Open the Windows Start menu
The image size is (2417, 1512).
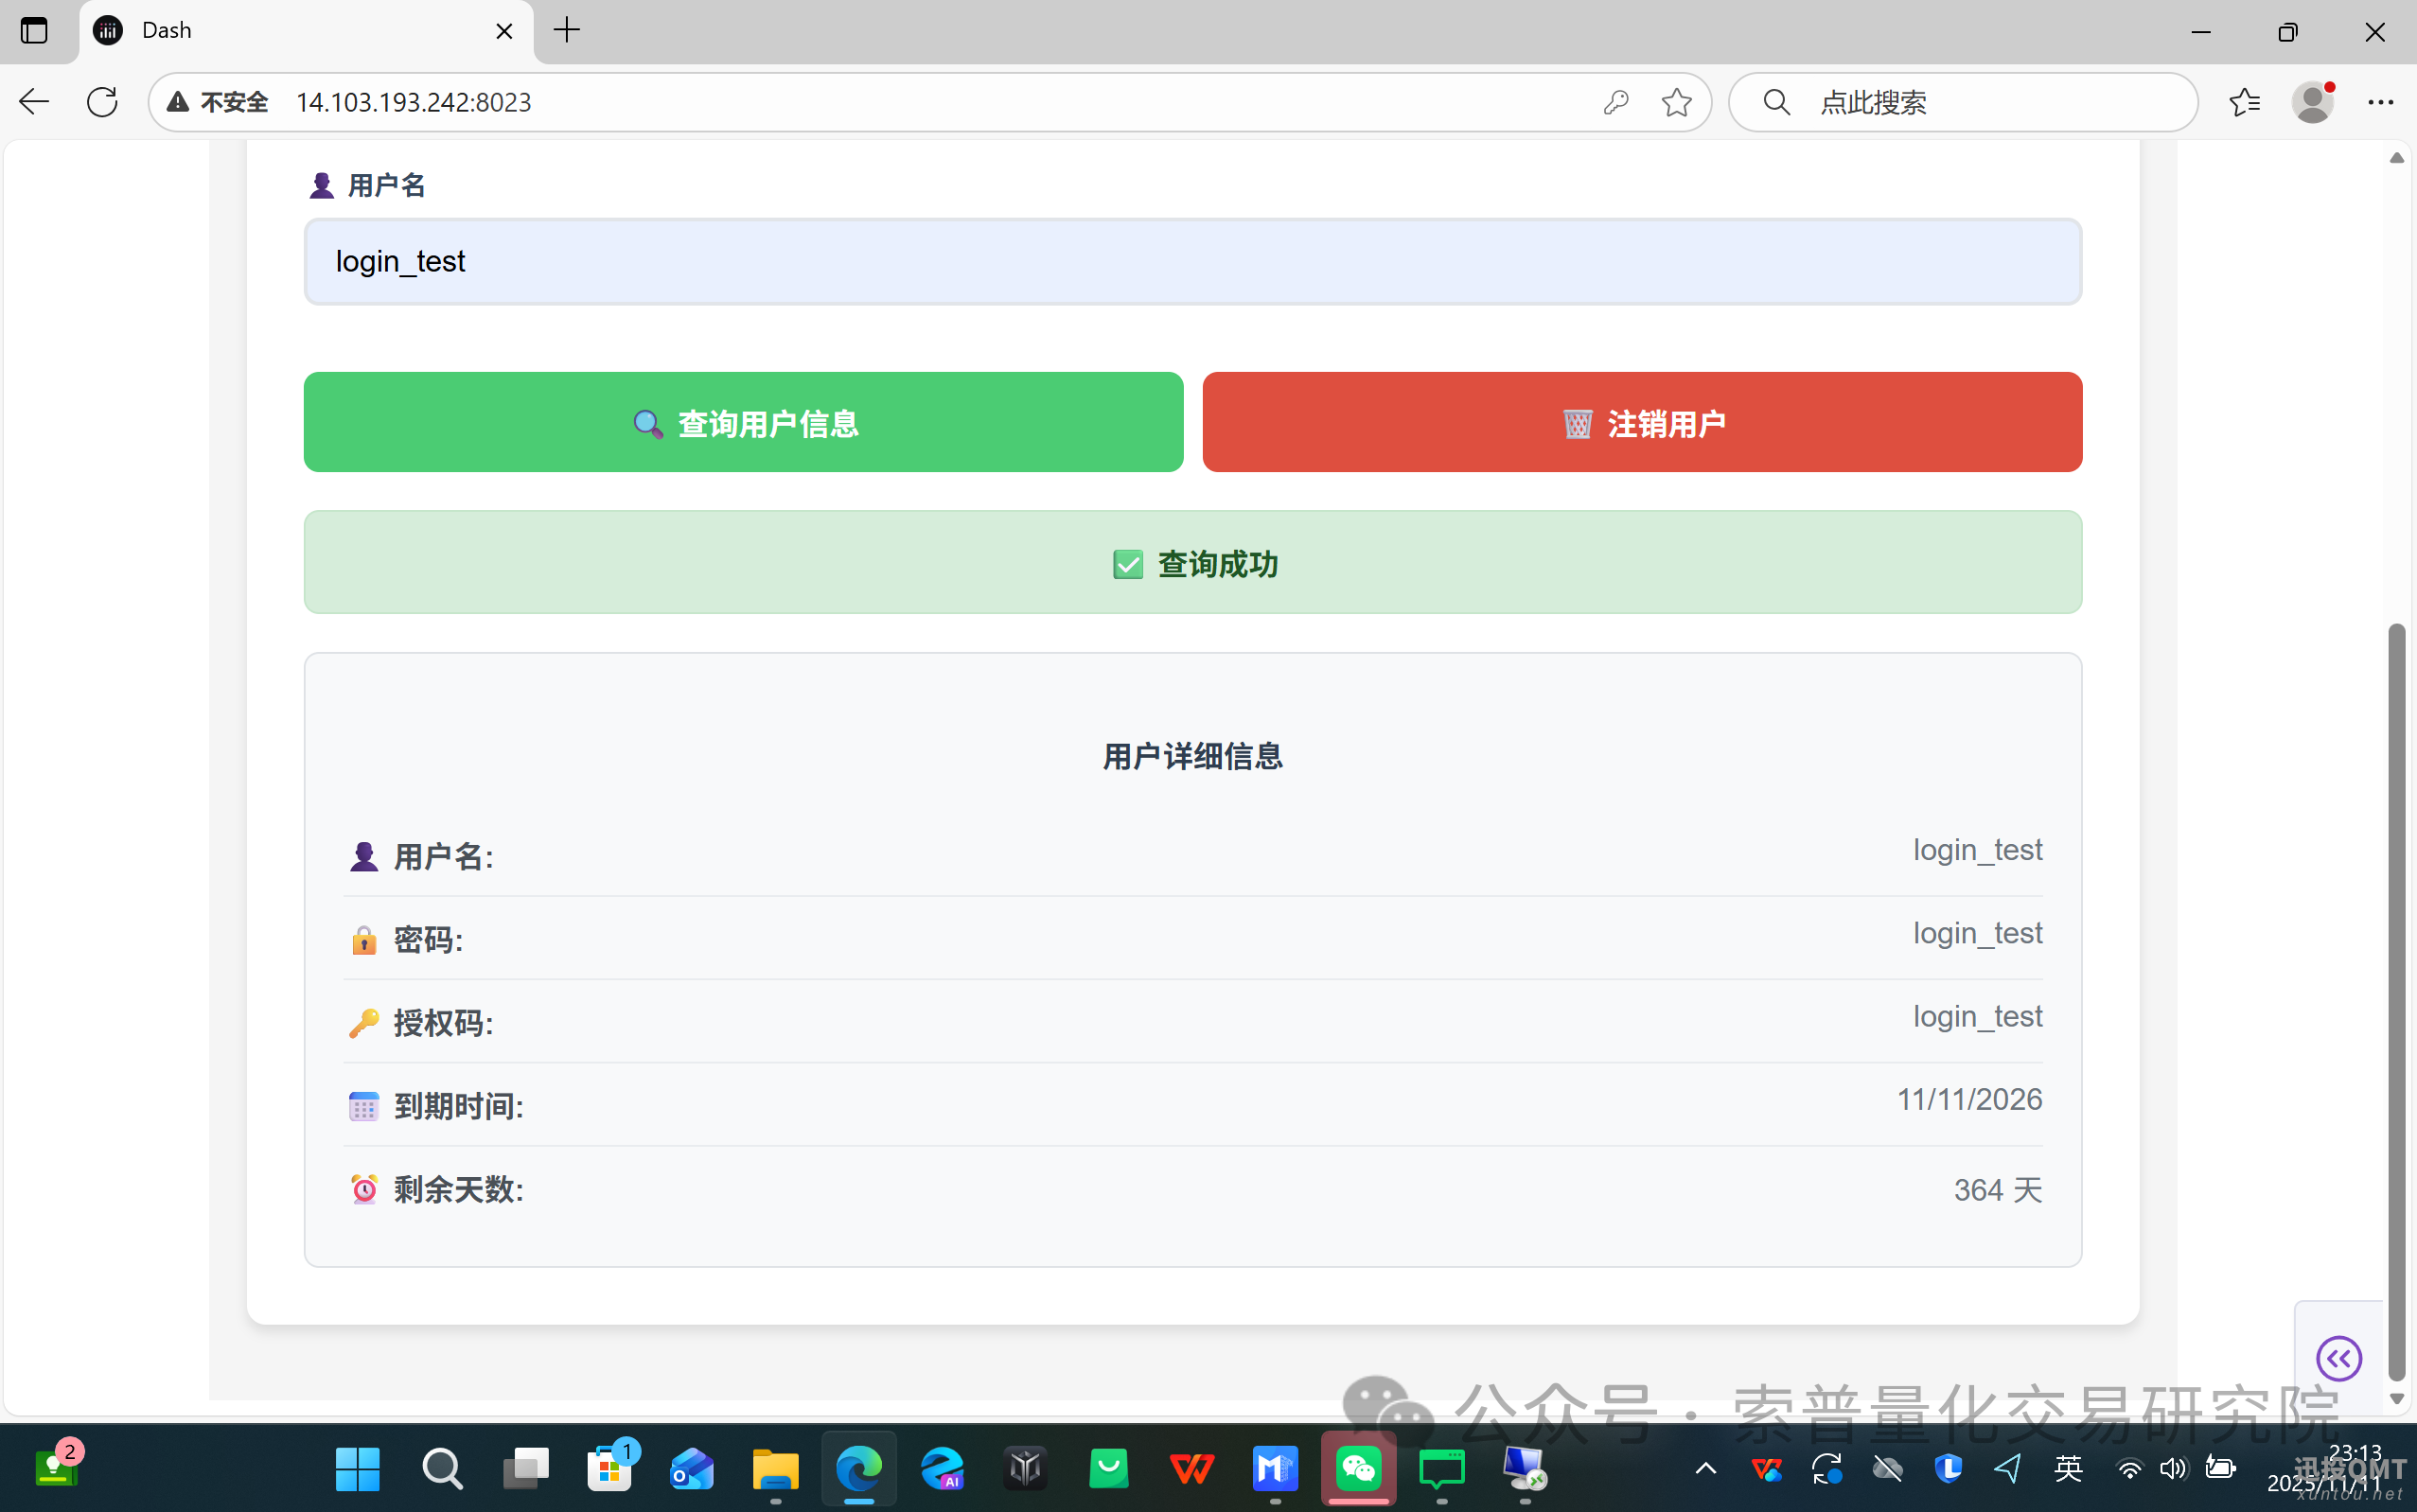click(357, 1469)
